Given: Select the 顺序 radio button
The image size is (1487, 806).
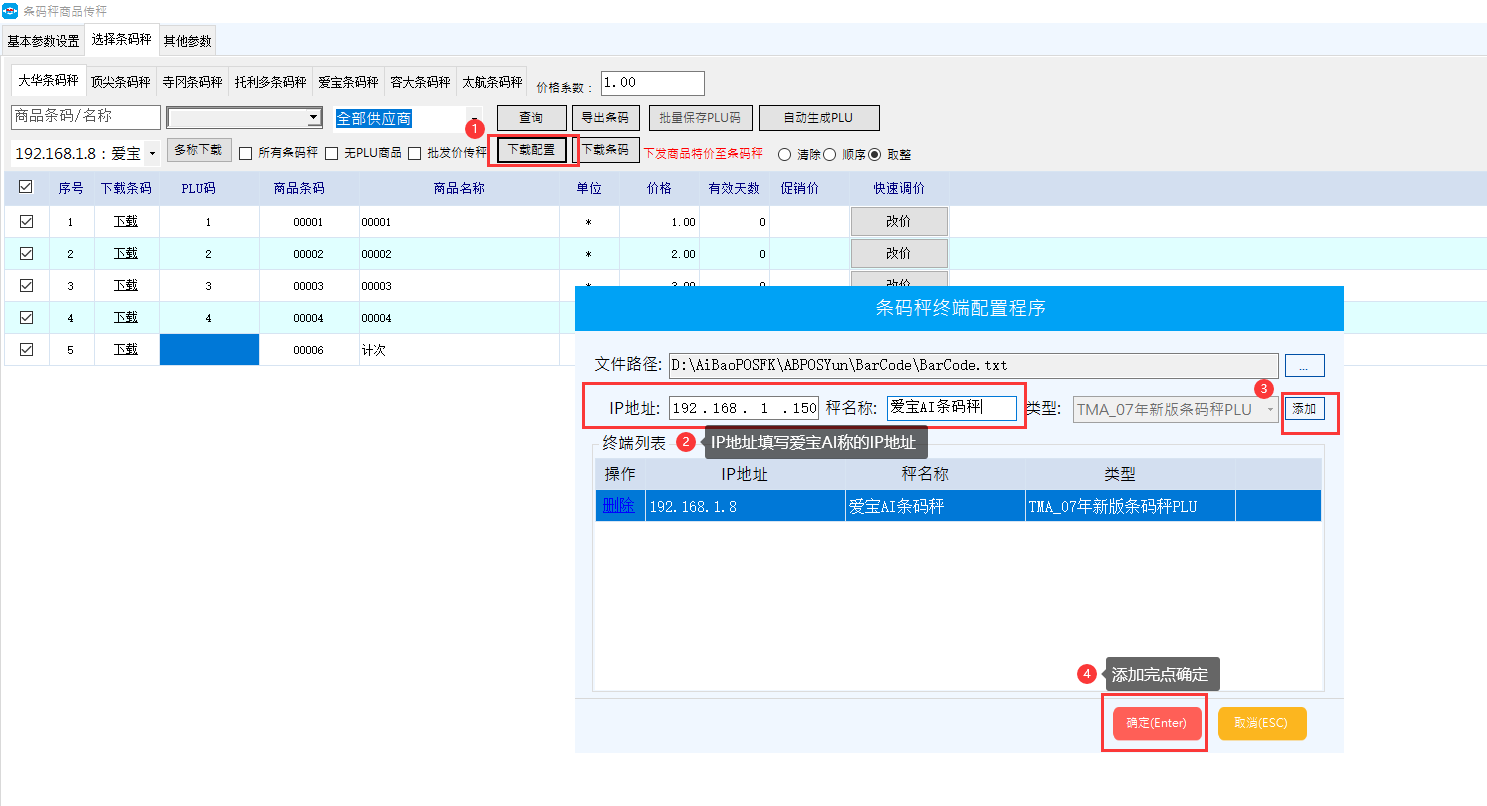Looking at the screenshot, I should [x=830, y=155].
